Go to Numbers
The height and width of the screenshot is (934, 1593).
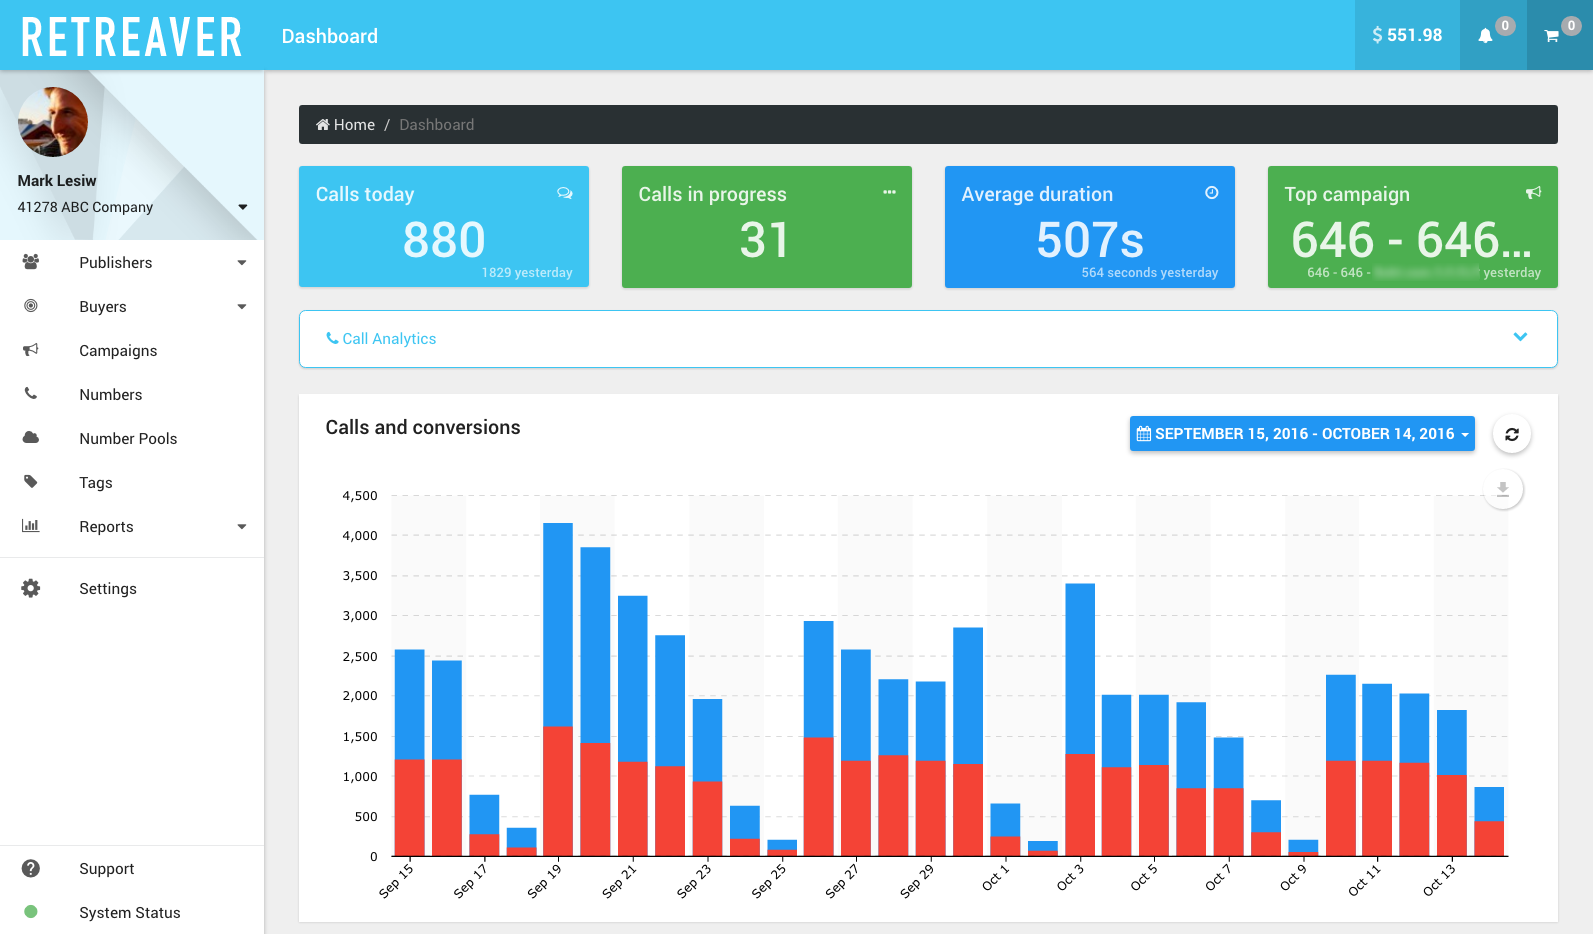point(132,394)
